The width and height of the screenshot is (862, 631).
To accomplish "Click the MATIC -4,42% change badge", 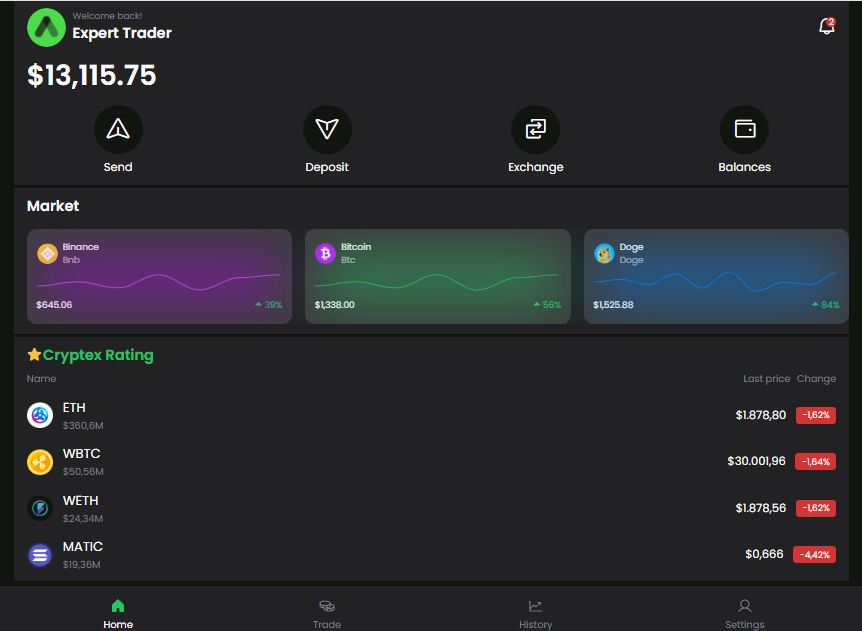I will 814,555.
